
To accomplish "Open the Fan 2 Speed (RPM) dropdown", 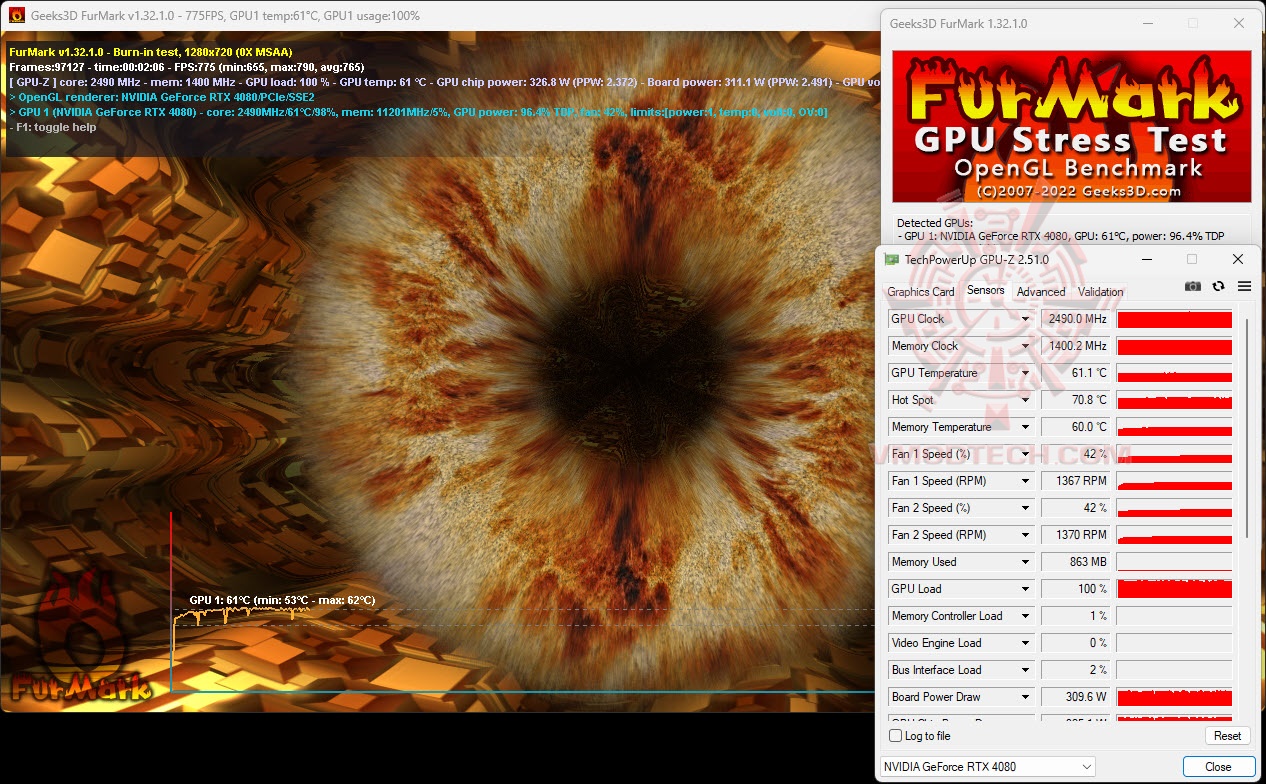I will click(x=1025, y=535).
